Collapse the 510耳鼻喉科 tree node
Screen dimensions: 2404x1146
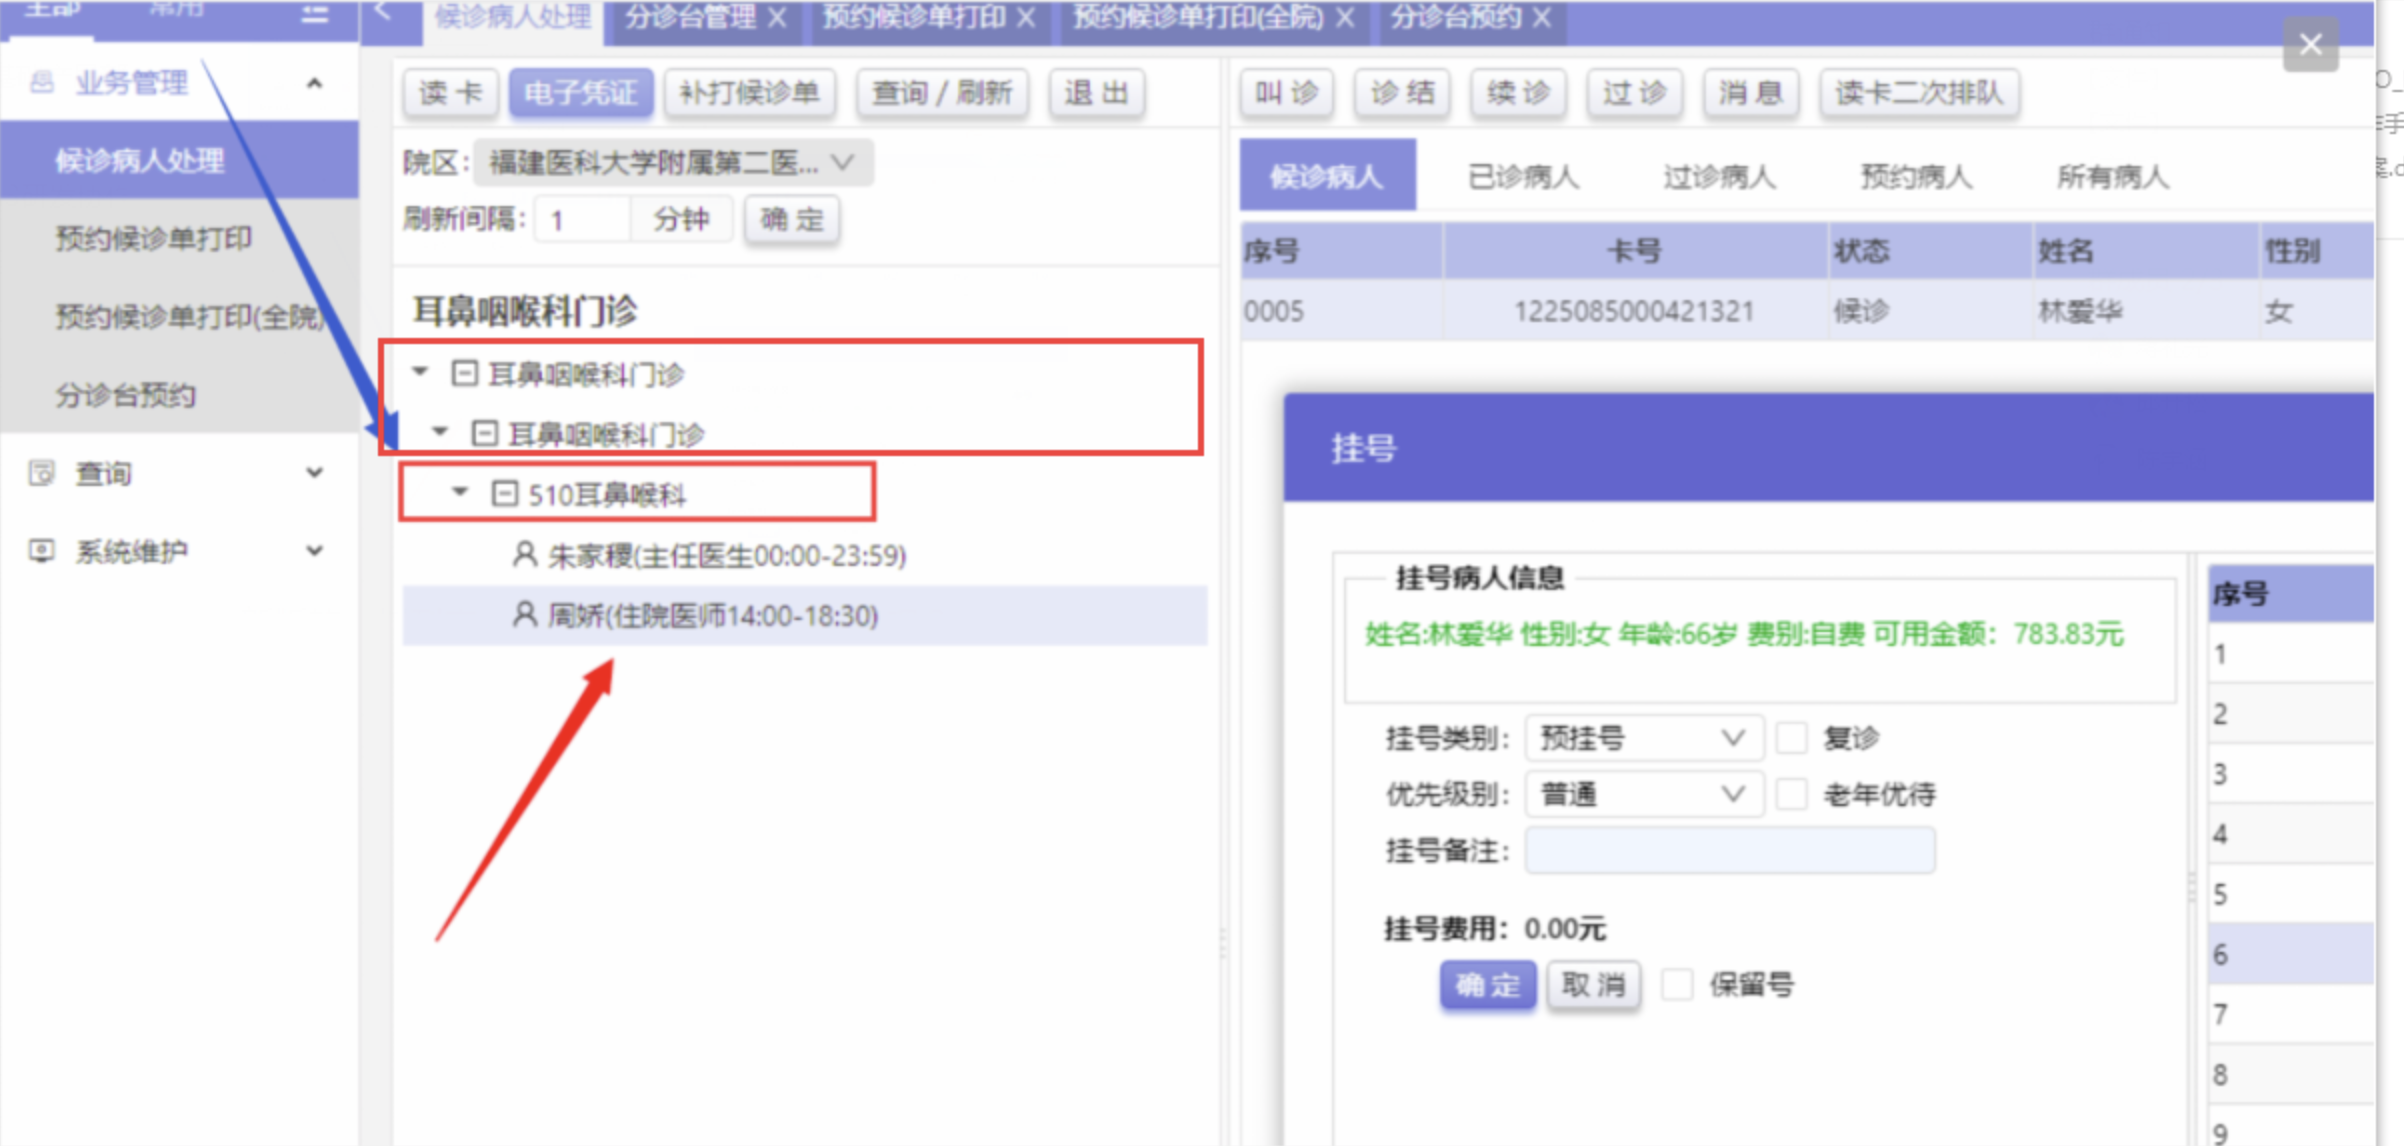click(460, 492)
